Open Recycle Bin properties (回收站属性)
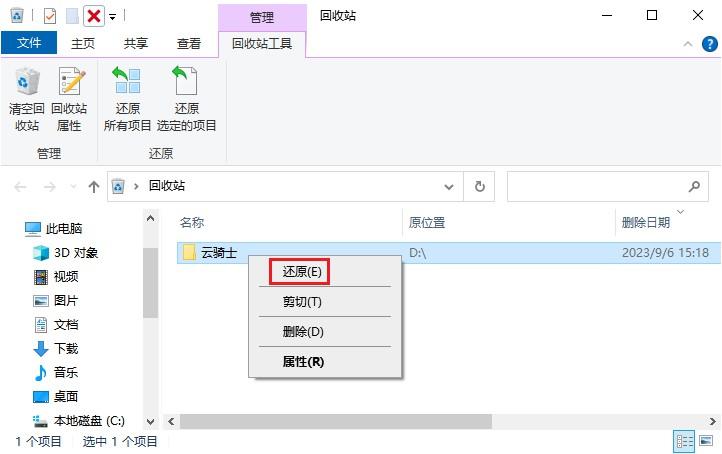The image size is (722, 454). [69, 99]
